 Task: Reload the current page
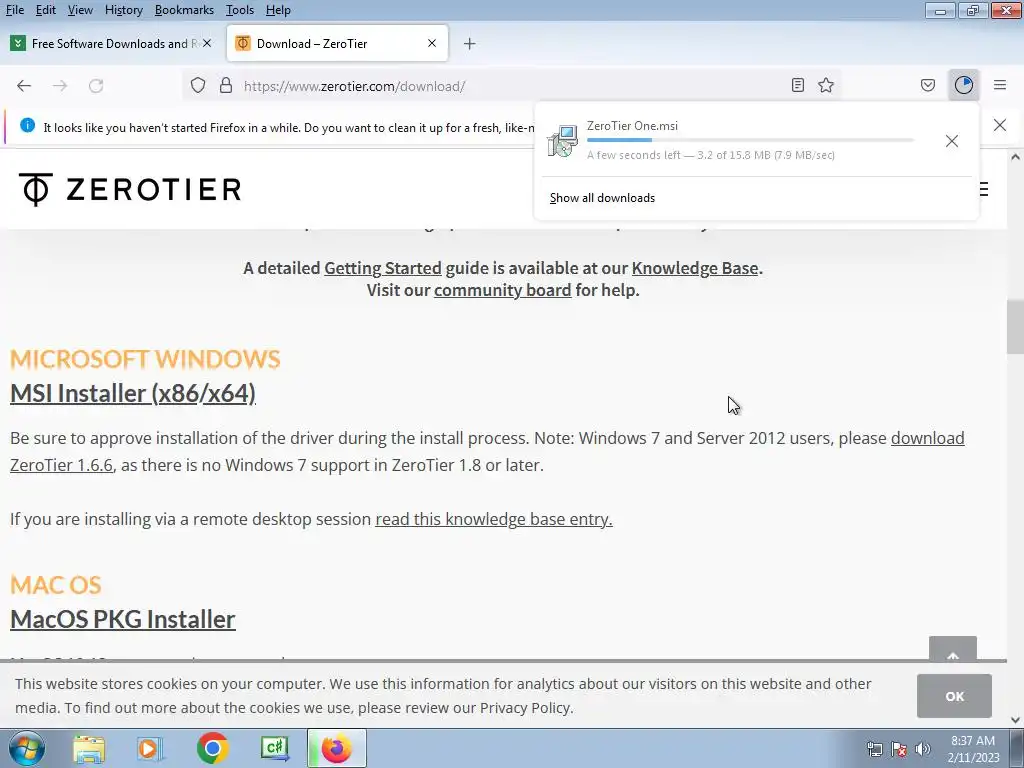coord(96,86)
